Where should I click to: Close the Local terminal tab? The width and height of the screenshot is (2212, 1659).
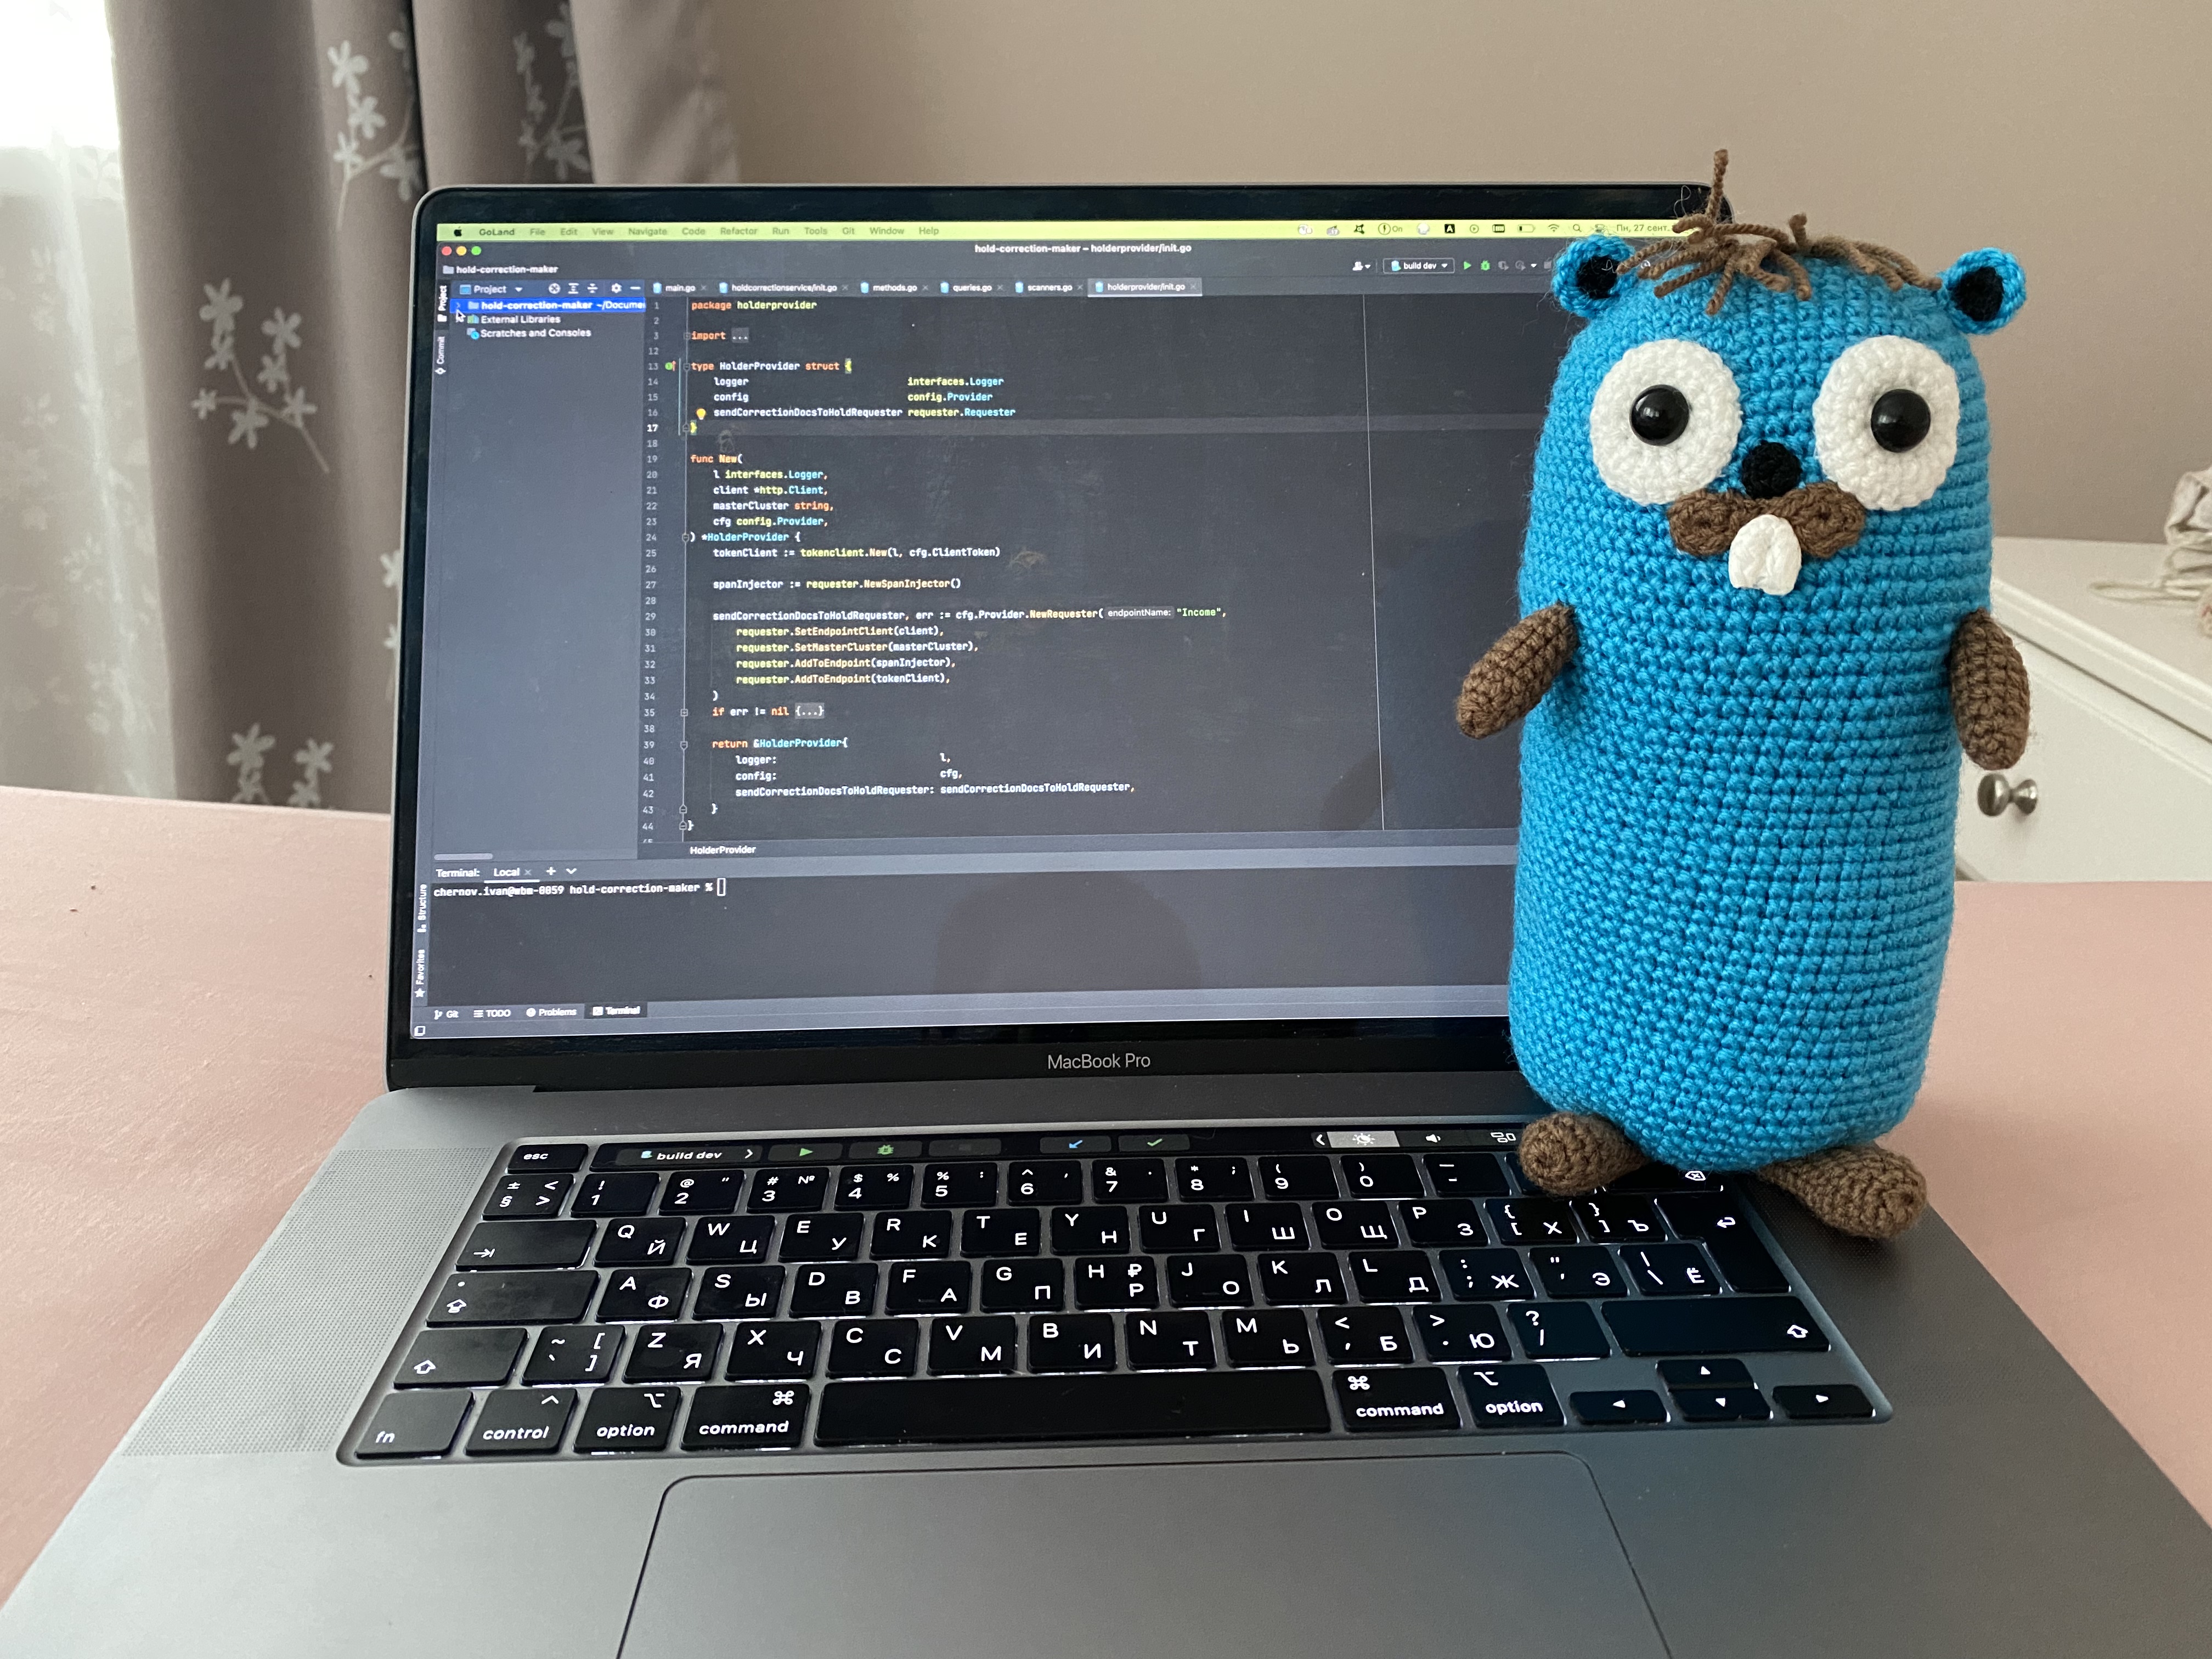point(528,872)
